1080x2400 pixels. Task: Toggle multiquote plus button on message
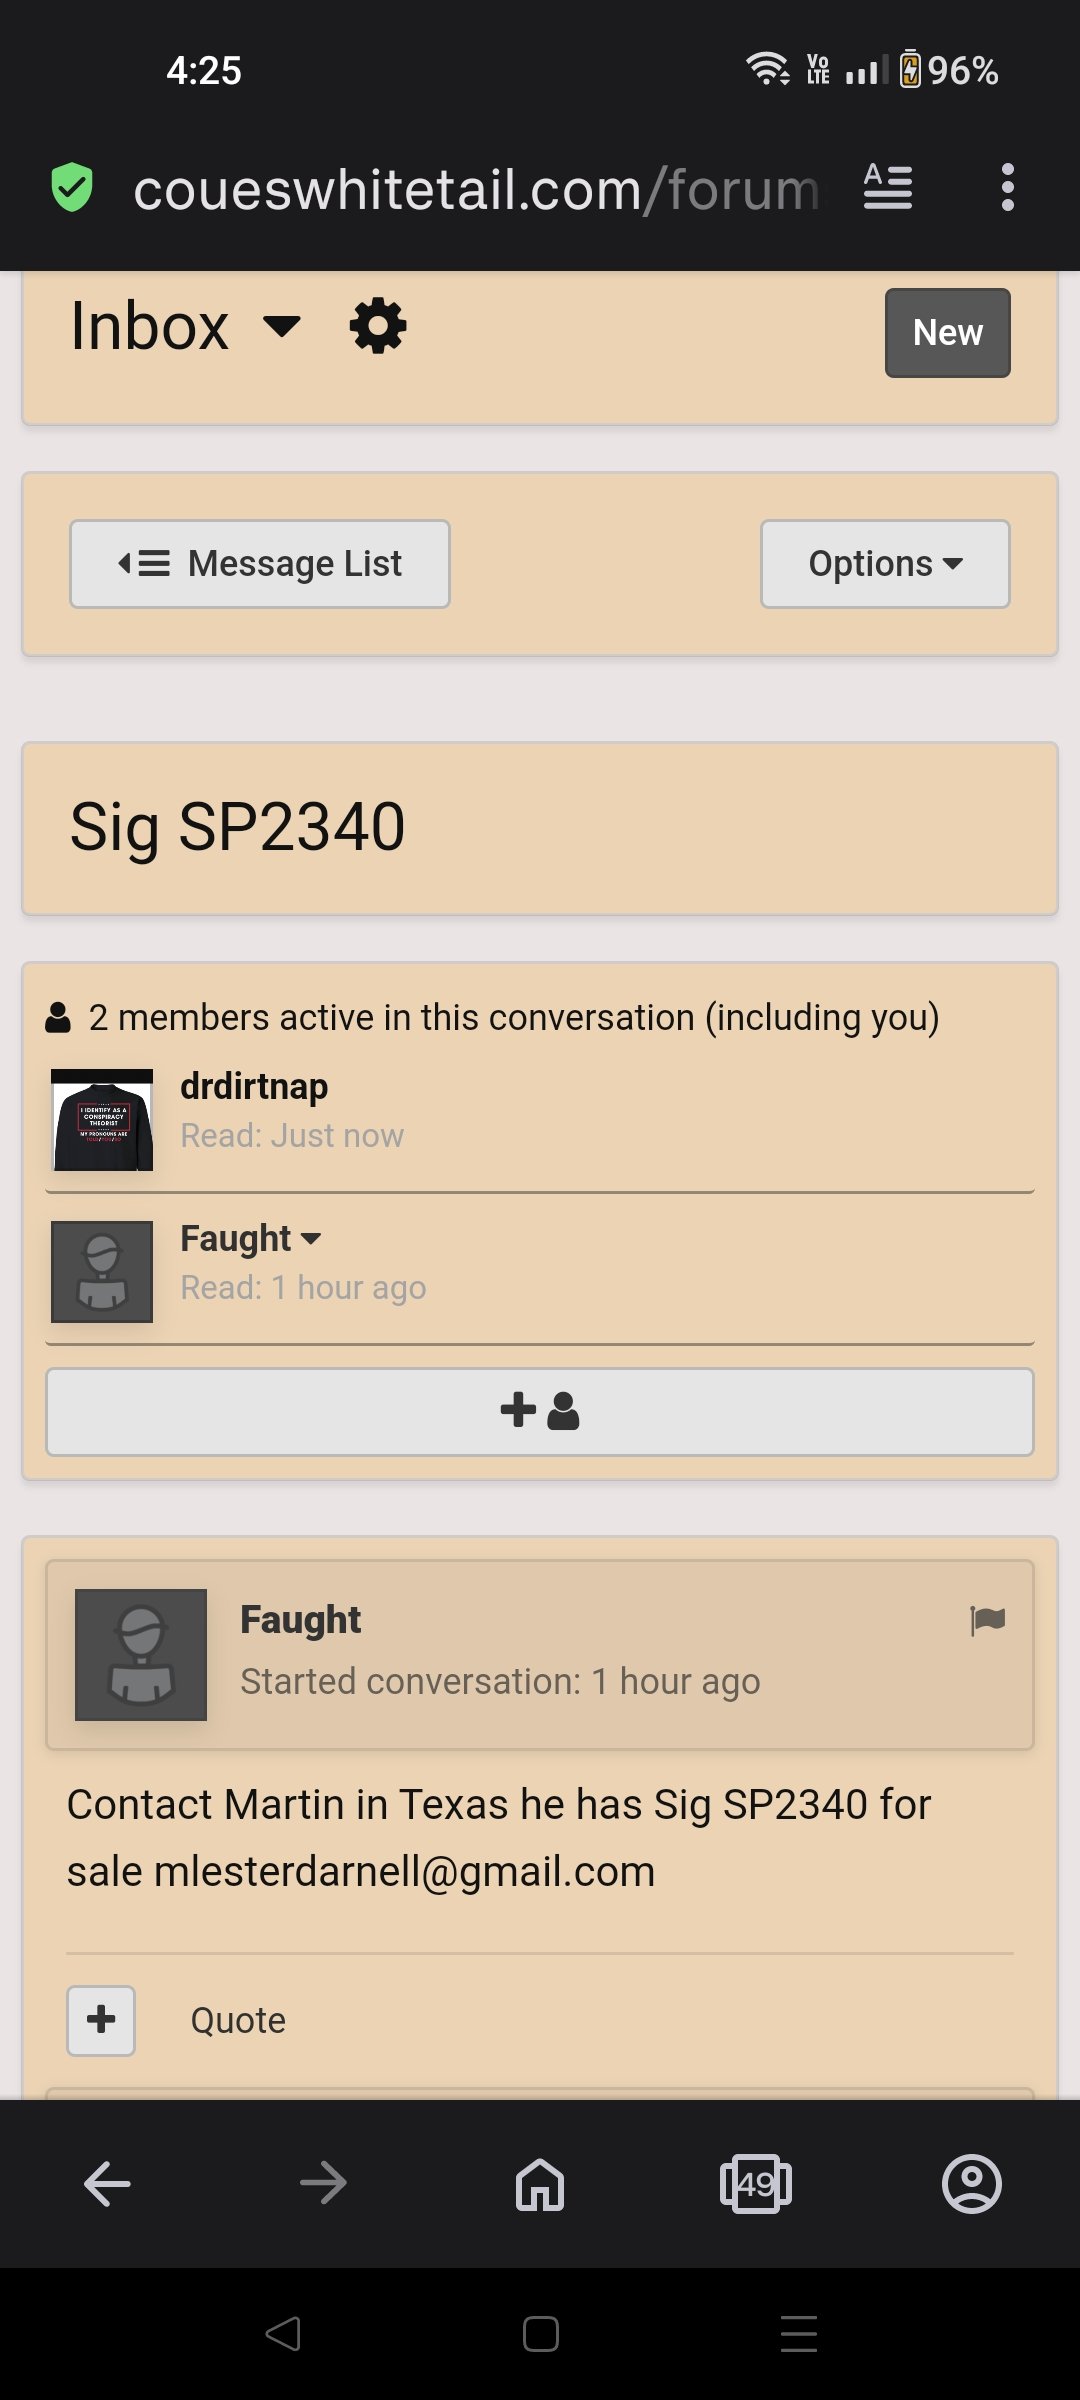[x=101, y=2020]
